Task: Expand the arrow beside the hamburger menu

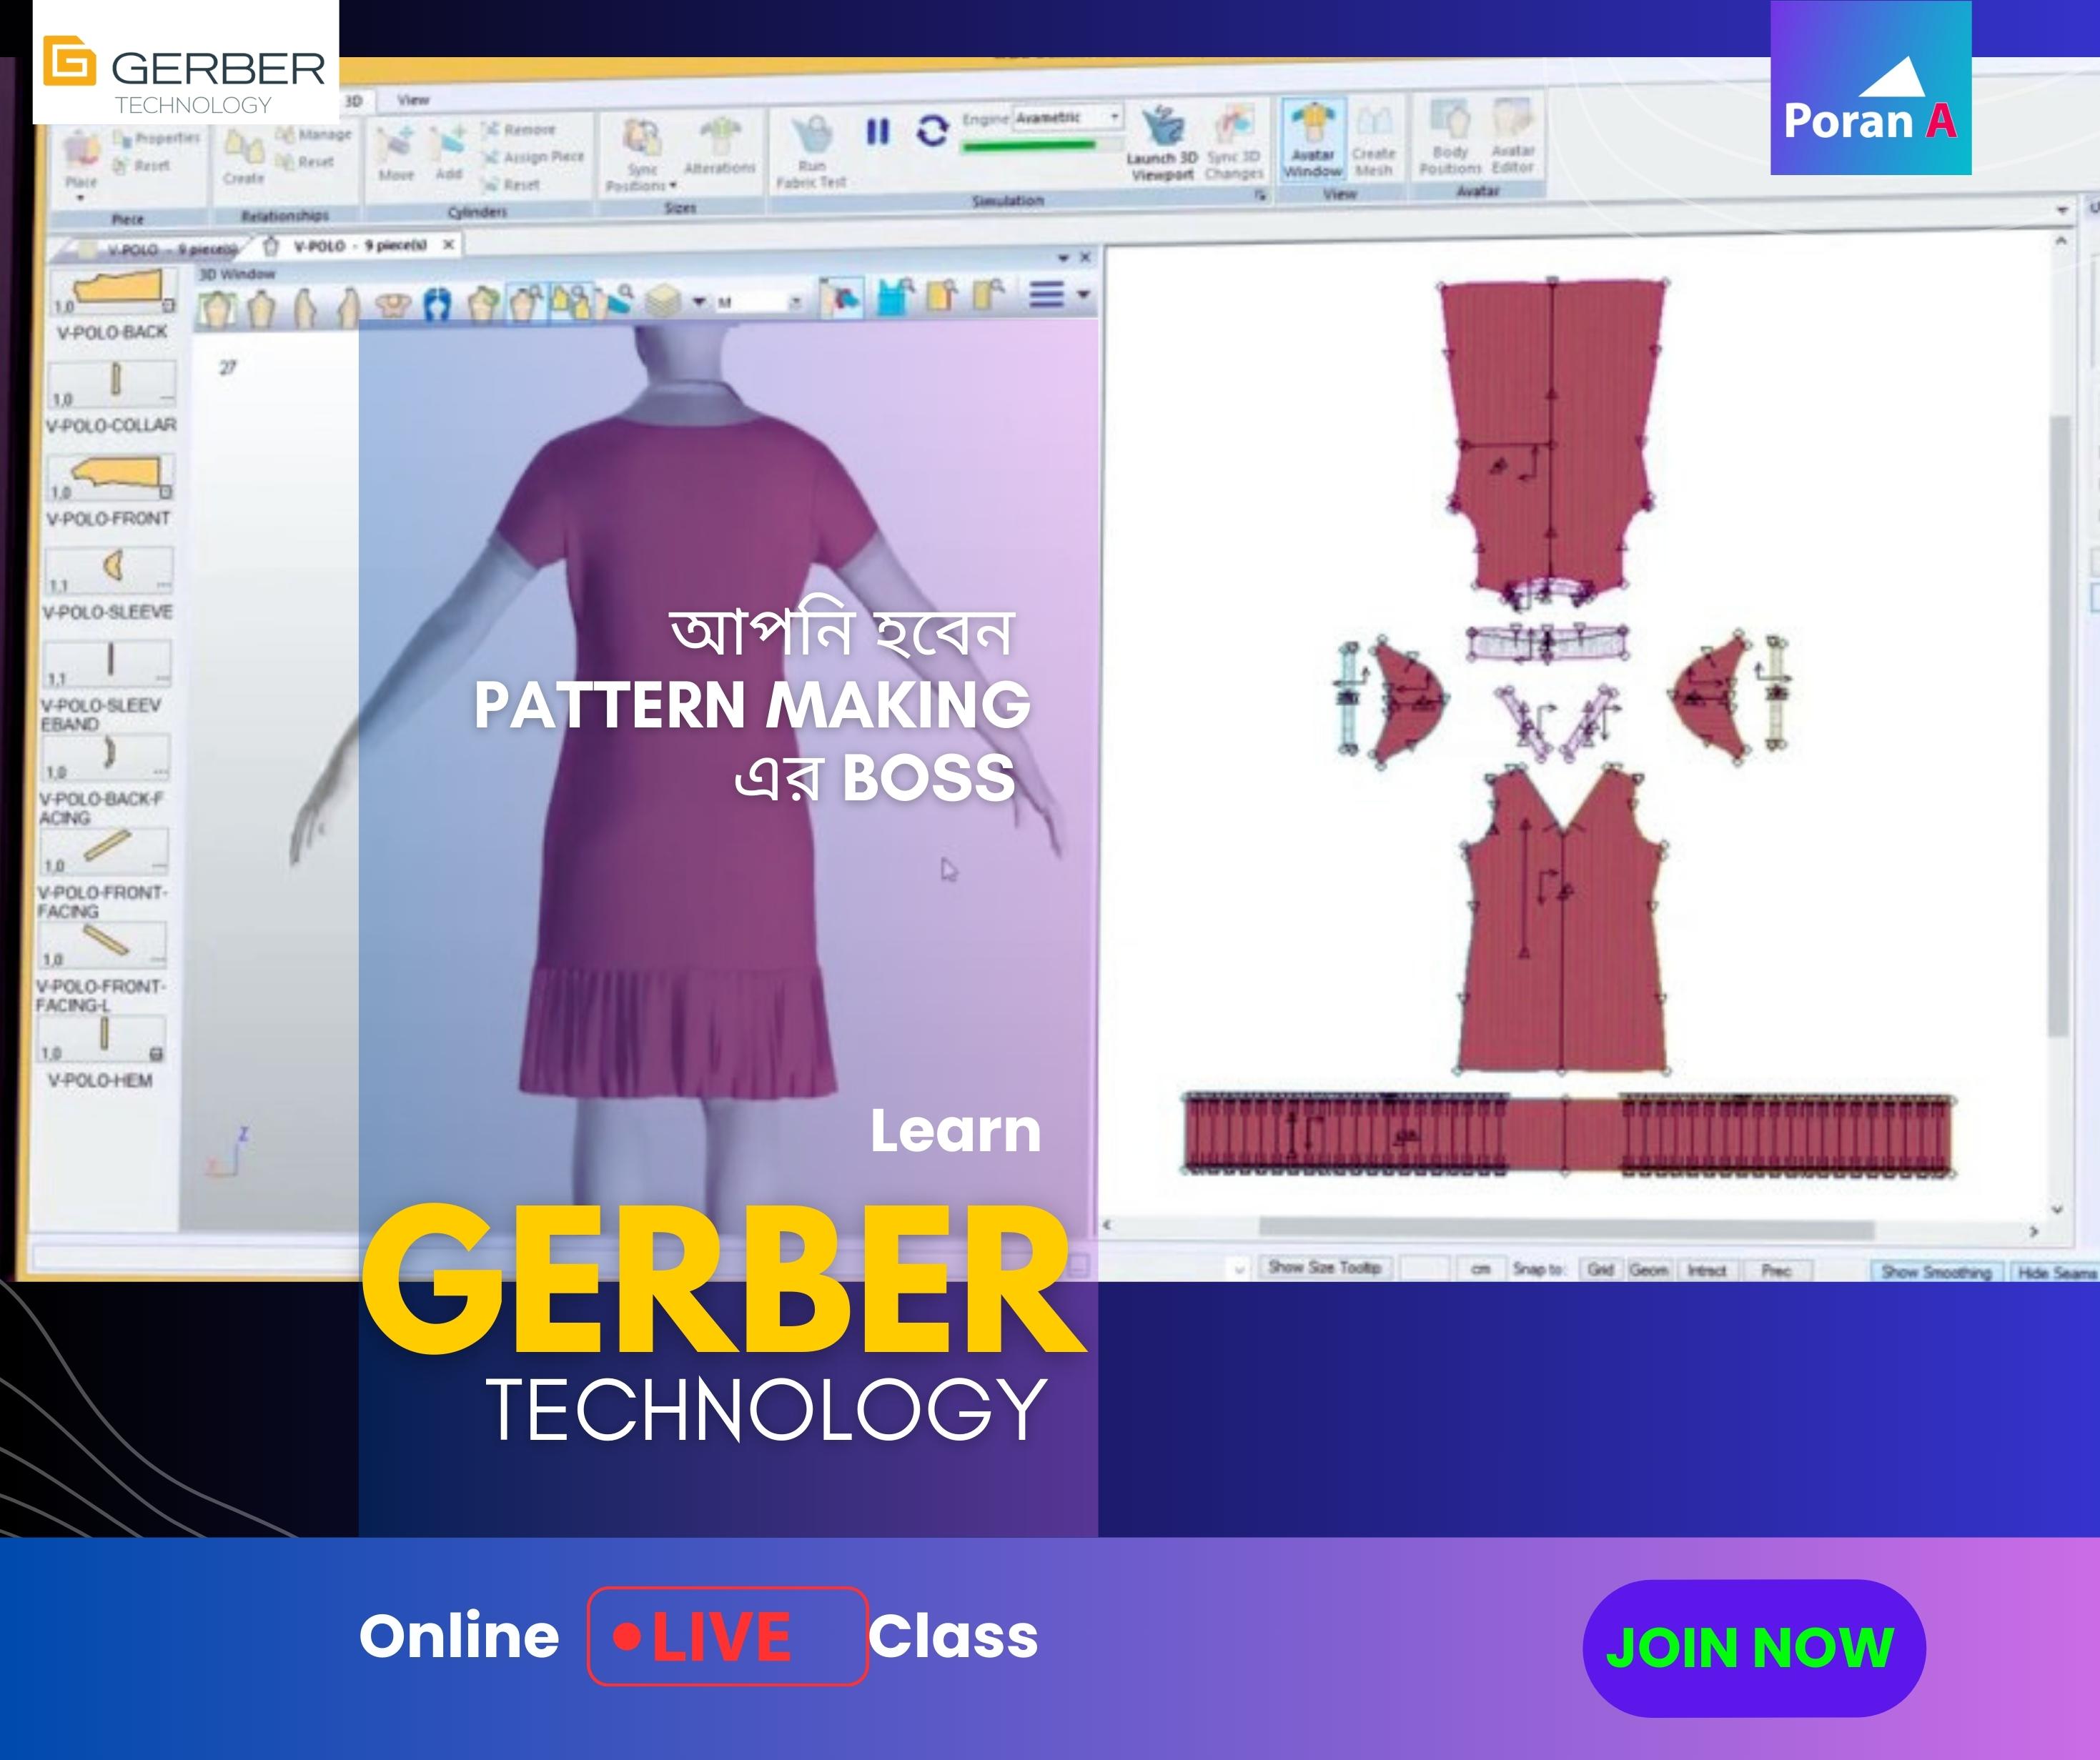Action: tap(1083, 295)
